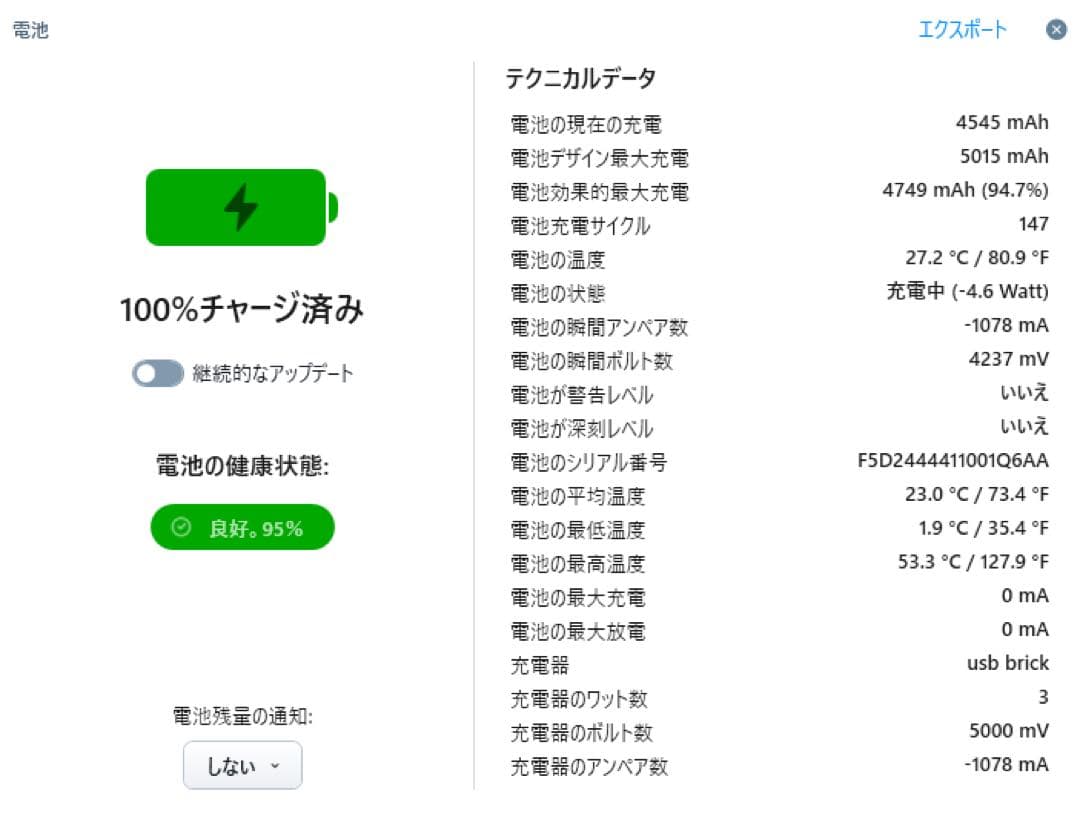Click the green 良好。95% status pill
The image size is (1080, 821).
point(242,527)
